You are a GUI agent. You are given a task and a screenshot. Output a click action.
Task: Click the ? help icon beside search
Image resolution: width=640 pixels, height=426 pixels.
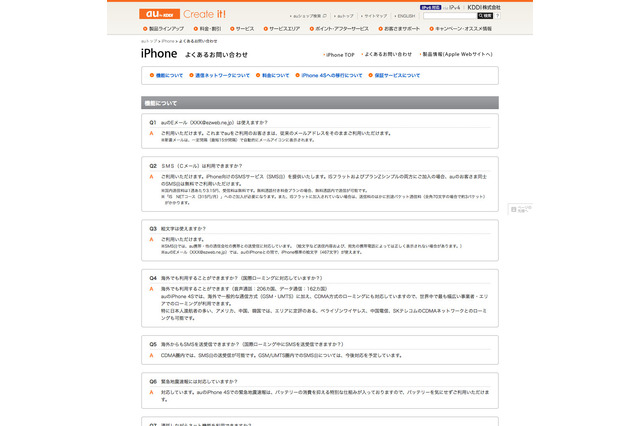(498, 16)
